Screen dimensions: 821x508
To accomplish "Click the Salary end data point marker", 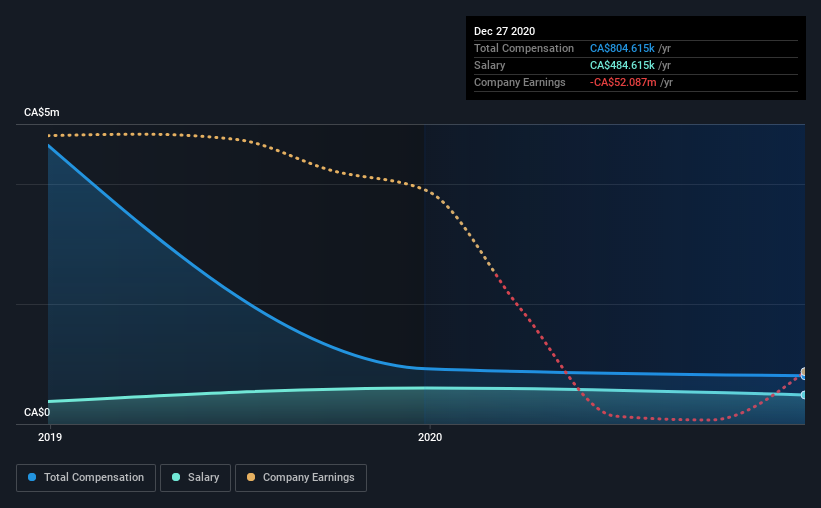I will pyautogui.click(x=803, y=395).
